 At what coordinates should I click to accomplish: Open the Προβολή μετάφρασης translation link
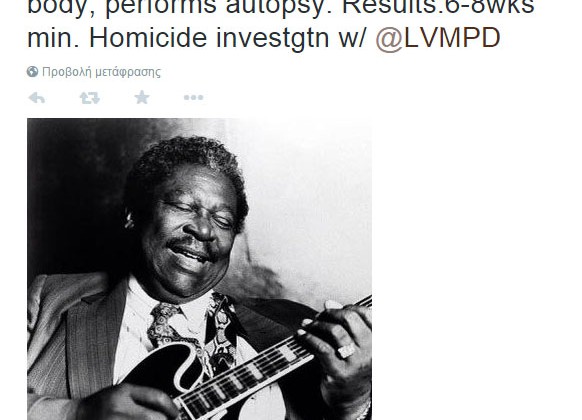[101, 72]
